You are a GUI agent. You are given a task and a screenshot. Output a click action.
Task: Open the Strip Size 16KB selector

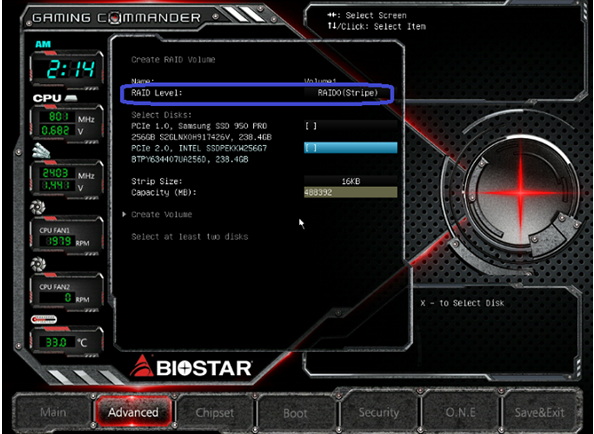tap(350, 181)
